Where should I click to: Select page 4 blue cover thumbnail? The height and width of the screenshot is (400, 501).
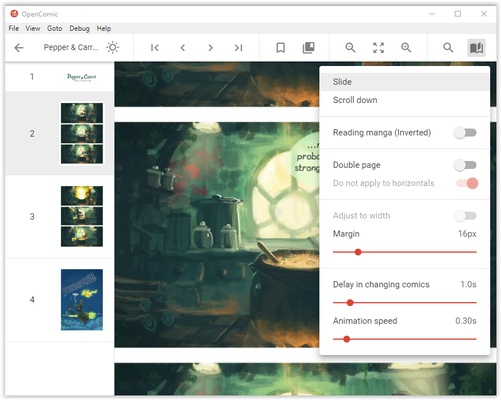tap(82, 300)
